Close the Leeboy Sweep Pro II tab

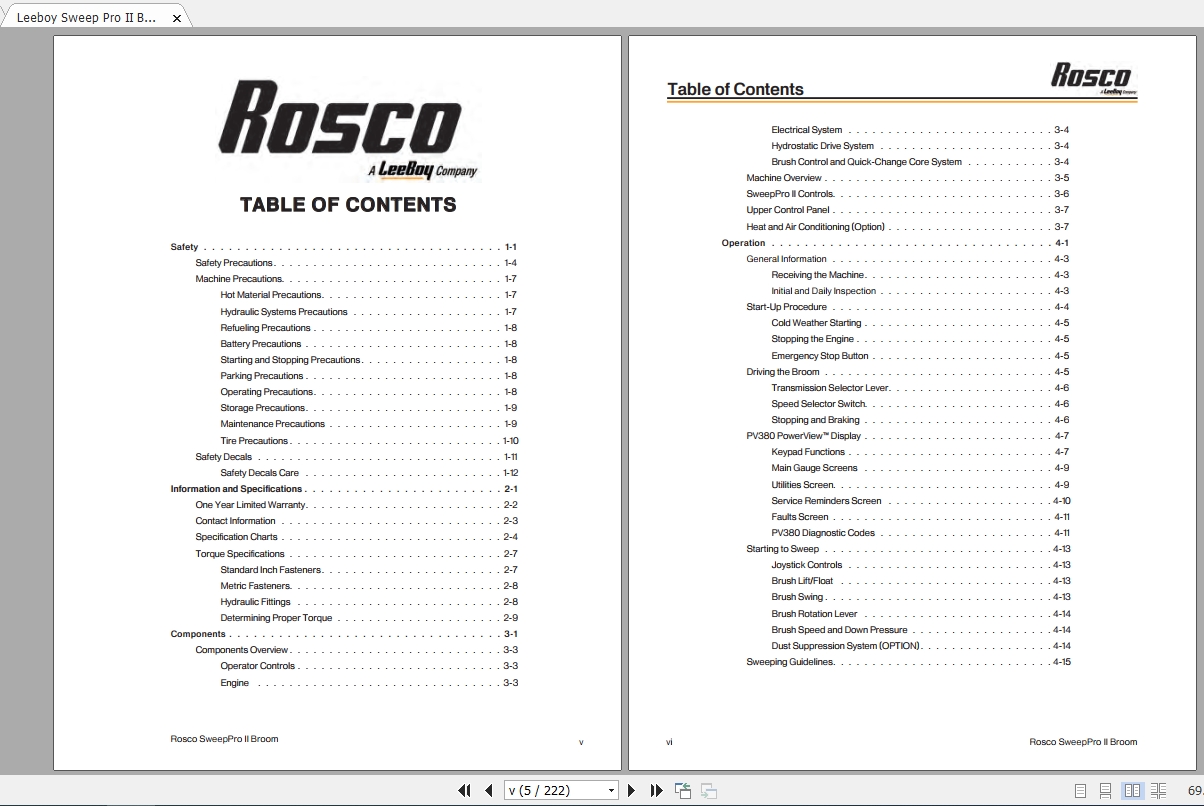pos(177,18)
